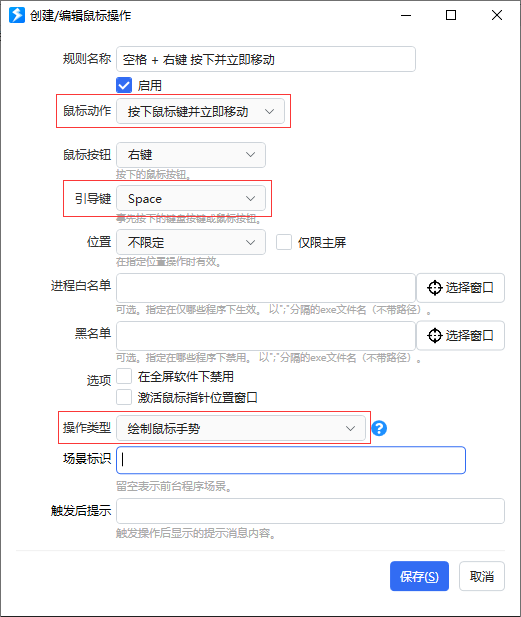Close the dialog with the X icon
The image size is (521, 617).
click(x=497, y=15)
